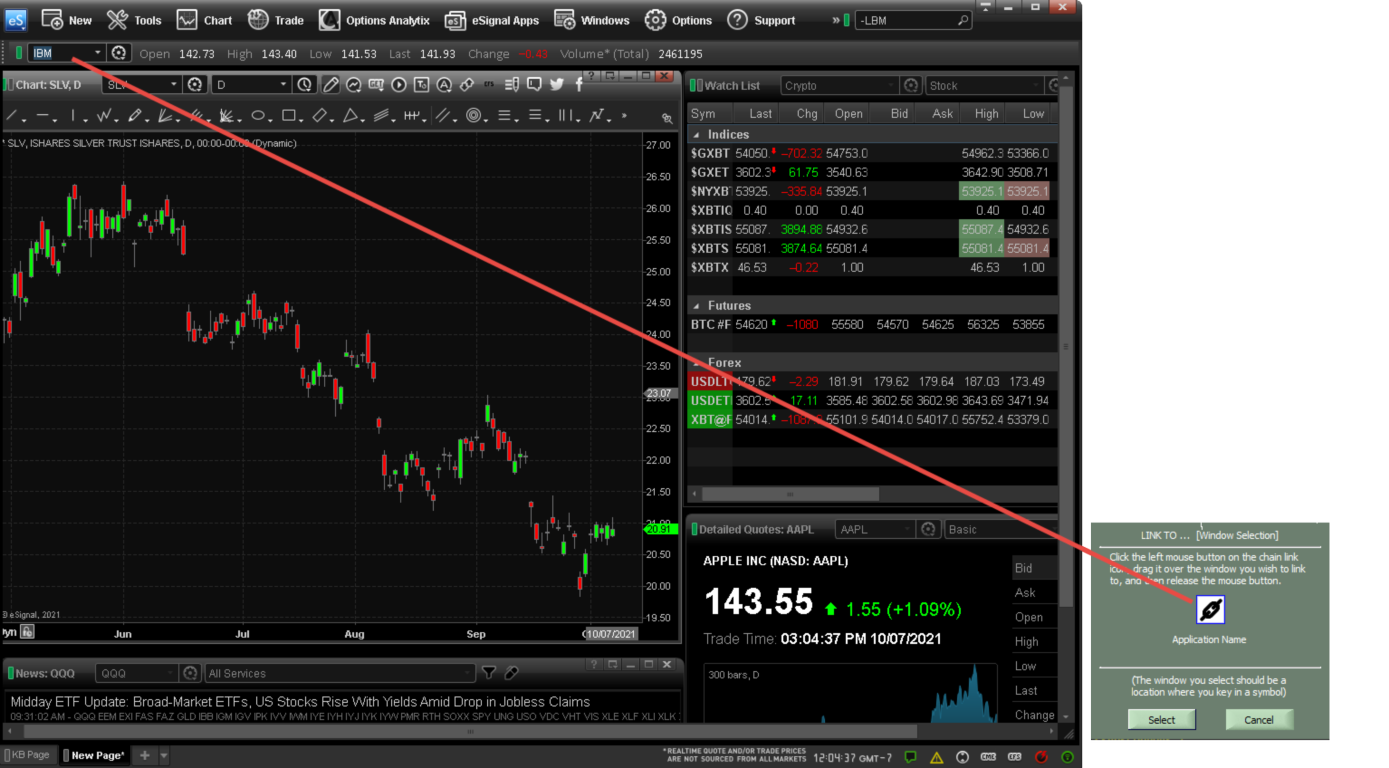
Task: Open the Tools menu
Action: pyautogui.click(x=134, y=20)
